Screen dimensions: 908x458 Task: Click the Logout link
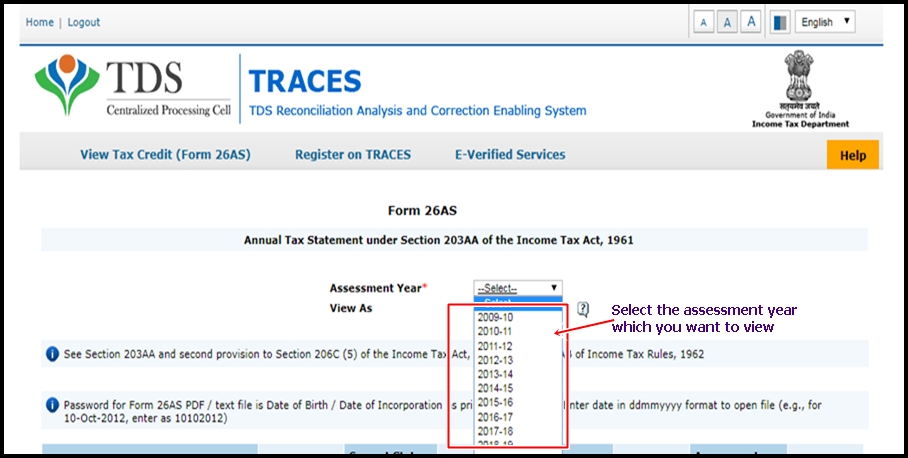coord(83,22)
